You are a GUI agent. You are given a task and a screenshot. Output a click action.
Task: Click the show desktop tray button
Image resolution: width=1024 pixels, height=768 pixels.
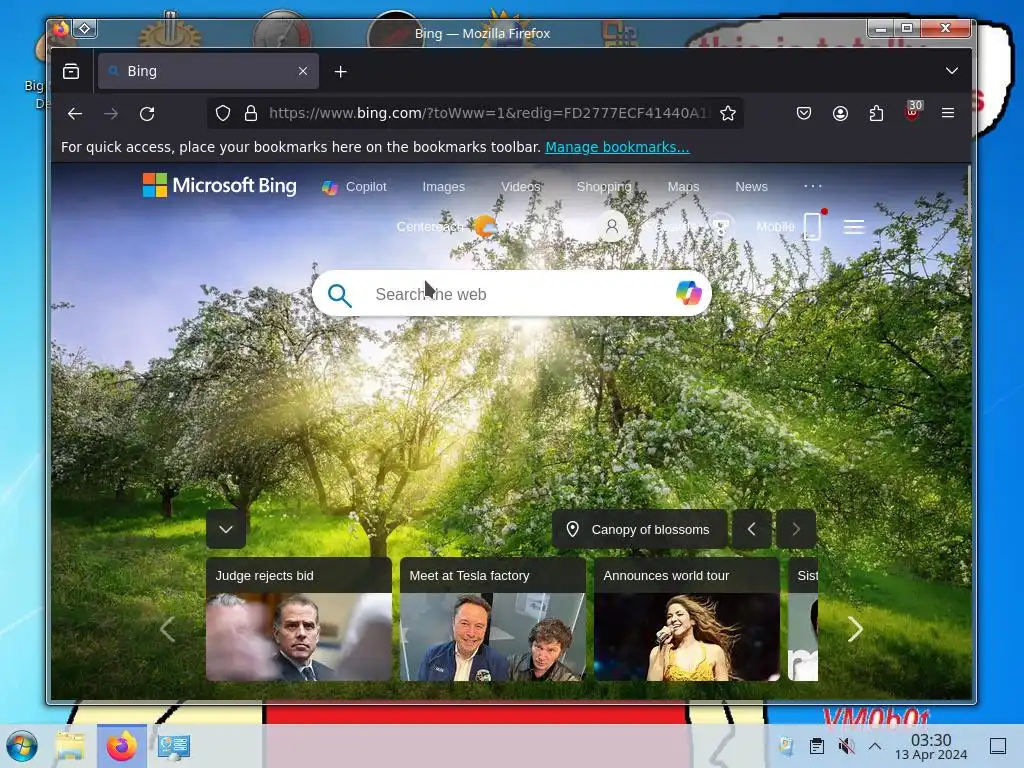(998, 746)
